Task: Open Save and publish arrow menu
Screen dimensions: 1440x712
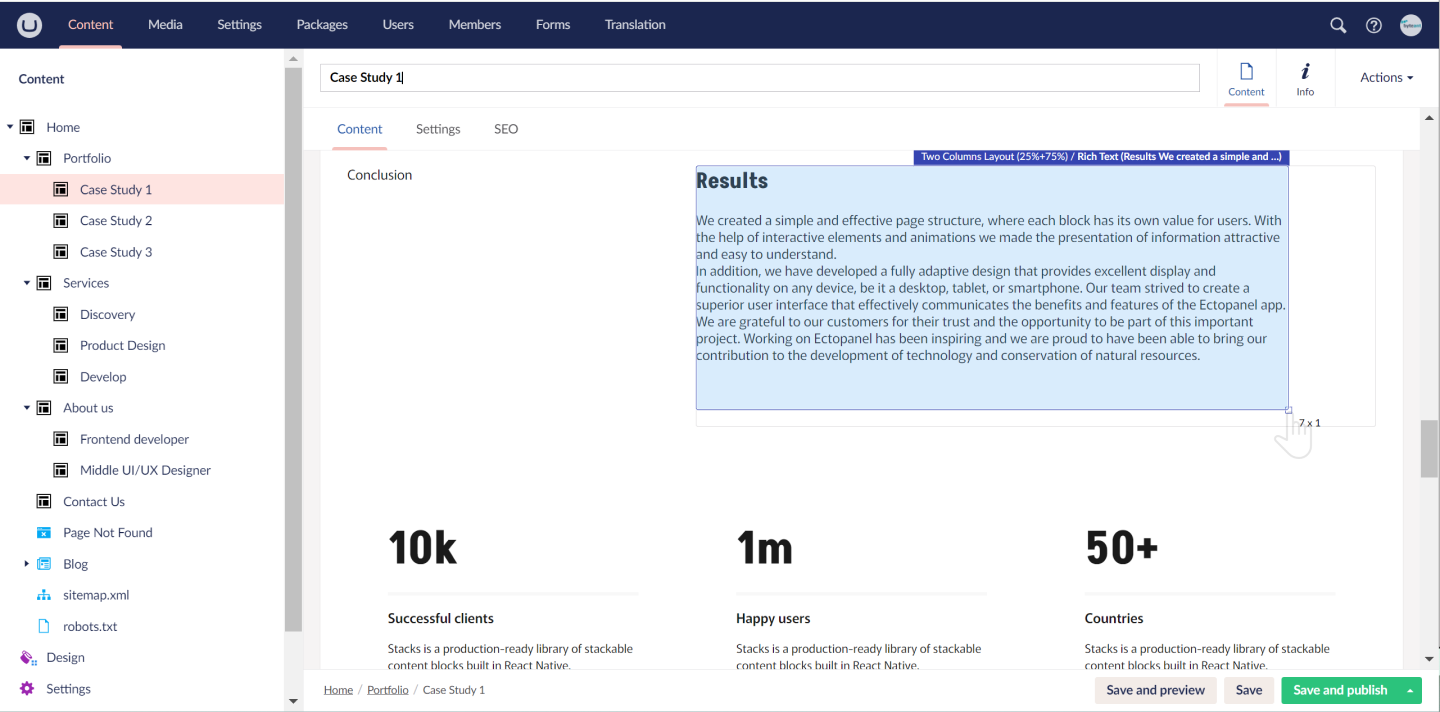Action: (1410, 690)
